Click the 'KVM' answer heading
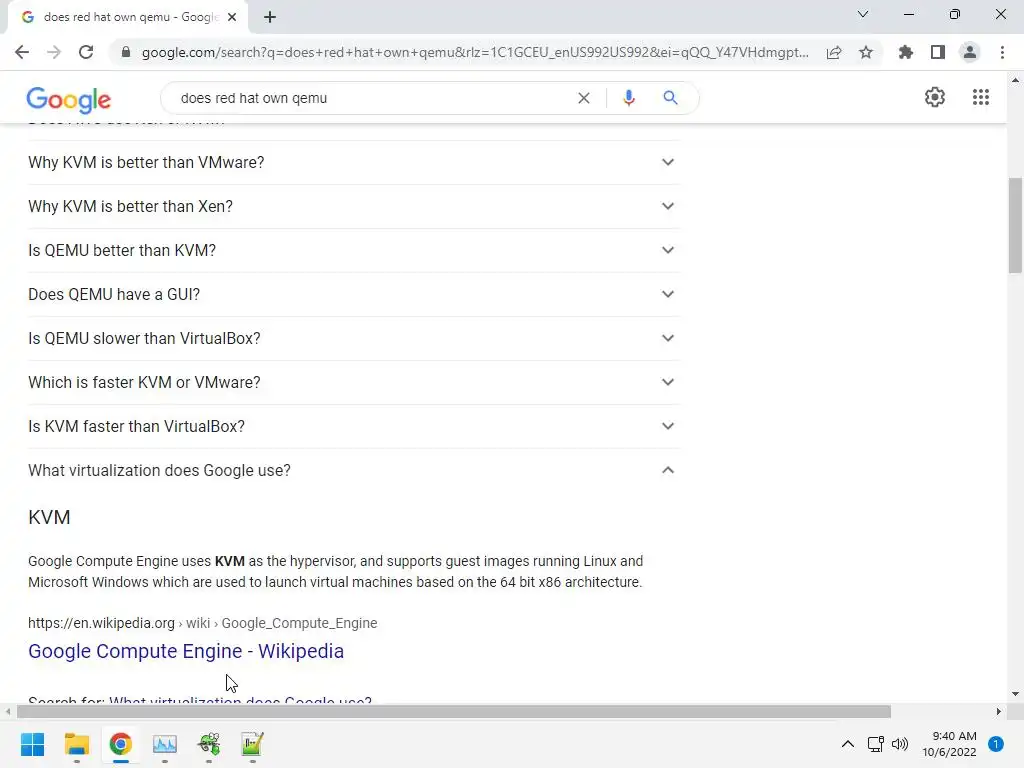The height and width of the screenshot is (768, 1024). pyautogui.click(x=49, y=517)
